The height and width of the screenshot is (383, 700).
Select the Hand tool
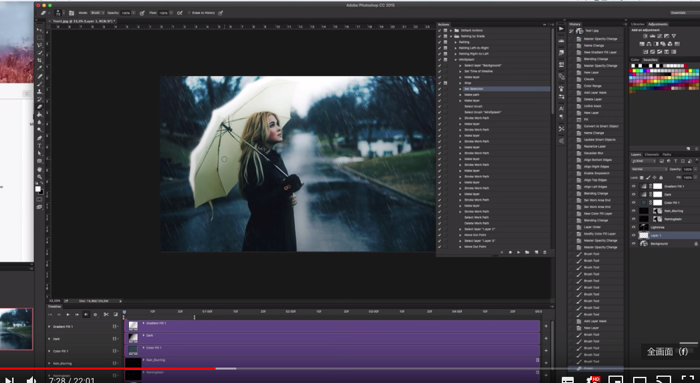(40, 169)
